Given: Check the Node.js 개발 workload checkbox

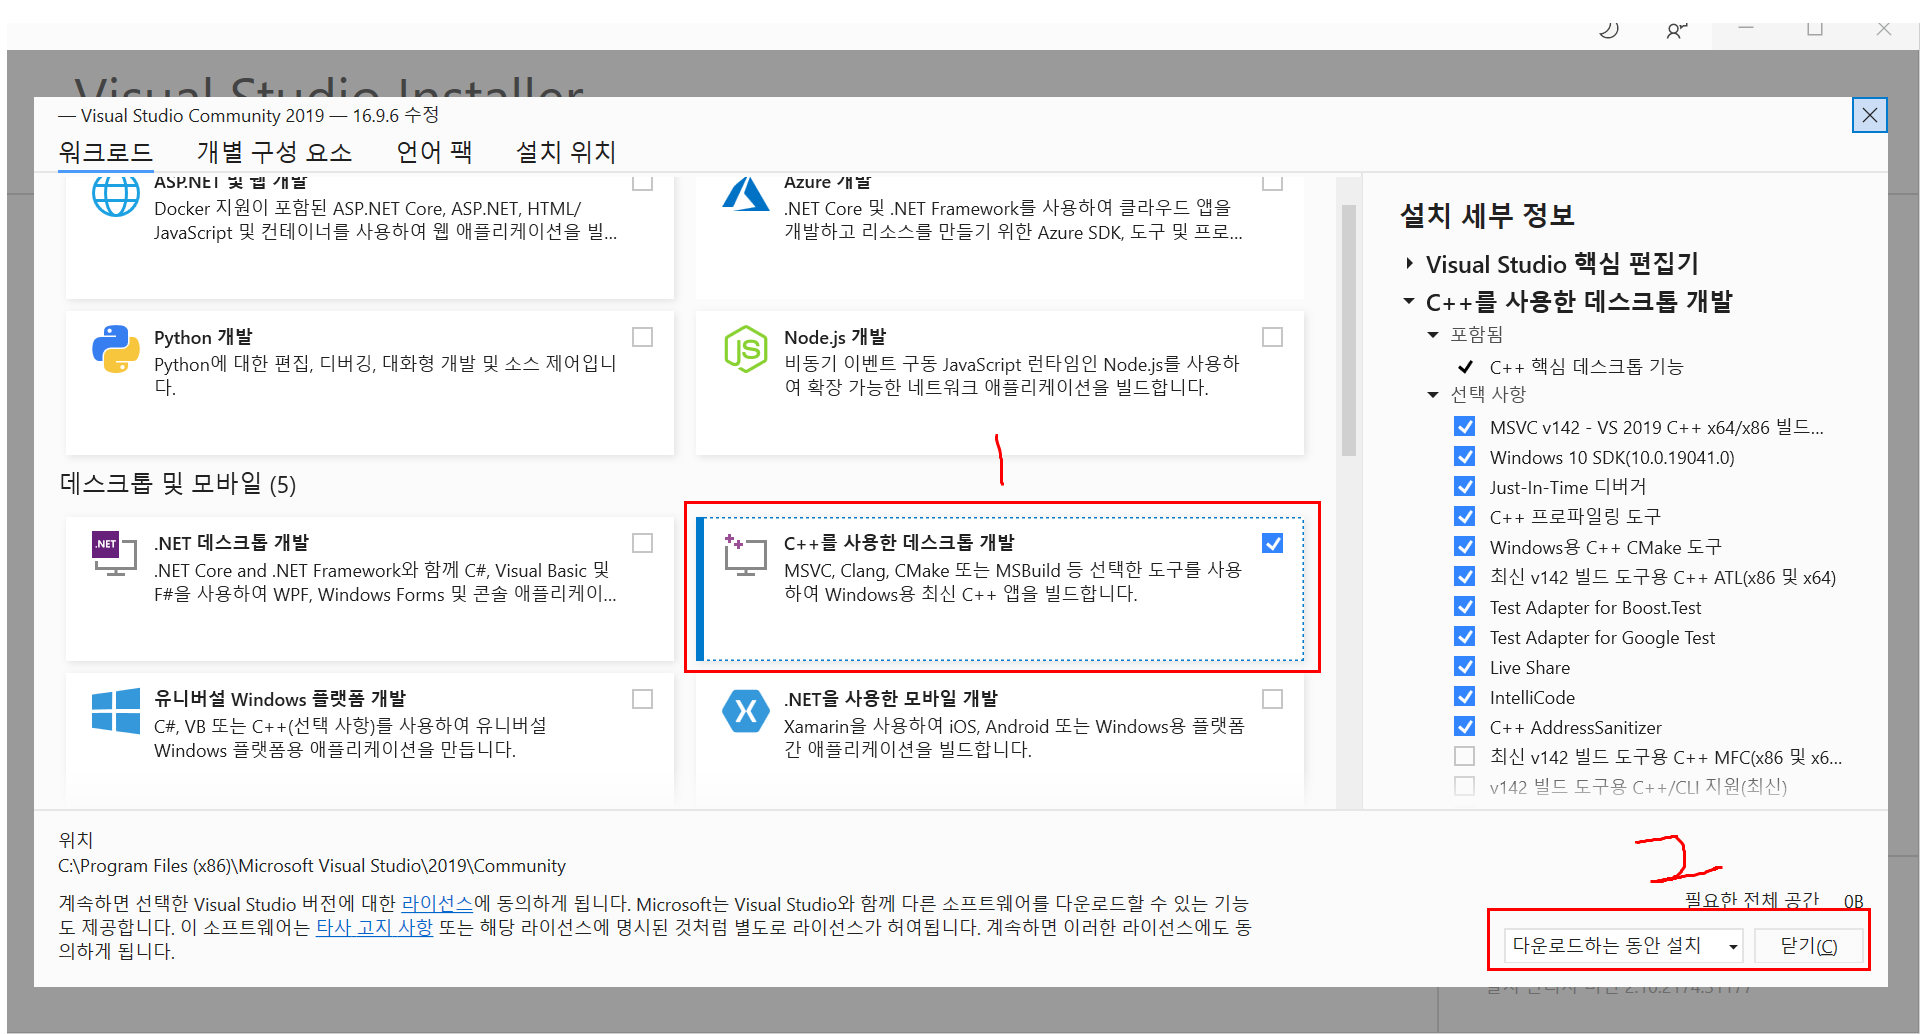Looking at the screenshot, I should [x=1273, y=337].
